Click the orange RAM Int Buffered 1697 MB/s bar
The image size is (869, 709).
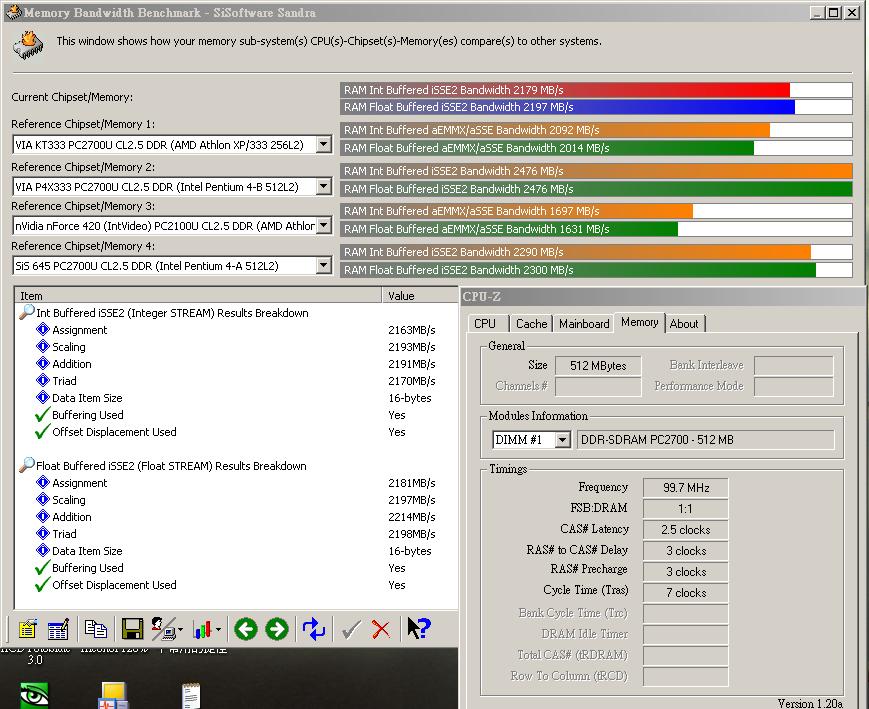tap(517, 211)
